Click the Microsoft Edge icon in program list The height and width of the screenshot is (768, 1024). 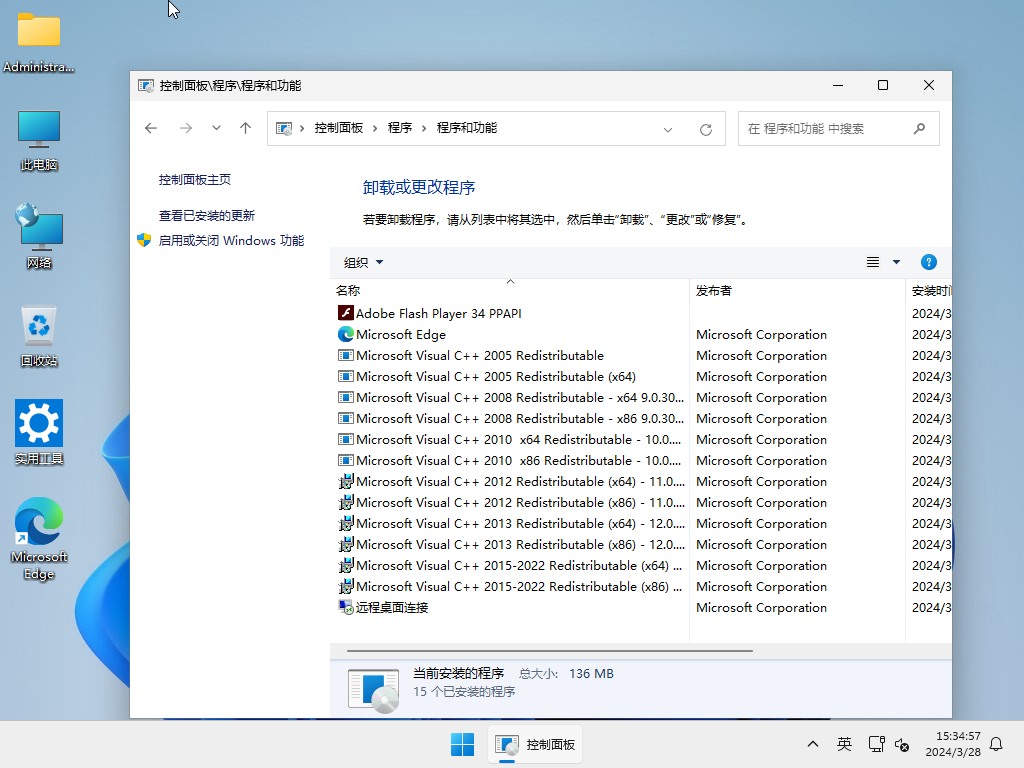click(x=345, y=334)
